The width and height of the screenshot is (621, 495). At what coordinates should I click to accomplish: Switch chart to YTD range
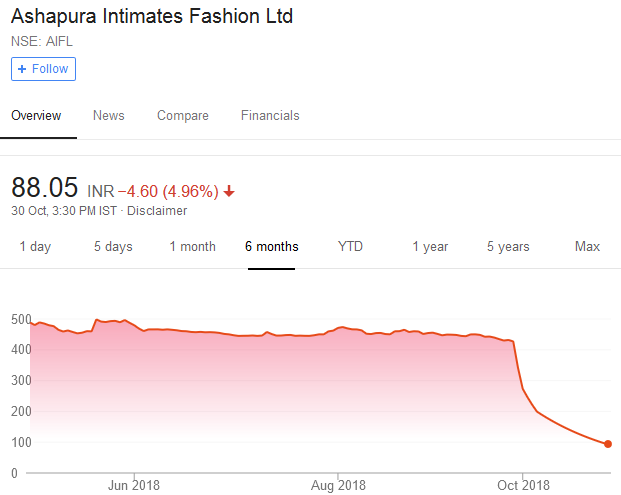click(350, 247)
